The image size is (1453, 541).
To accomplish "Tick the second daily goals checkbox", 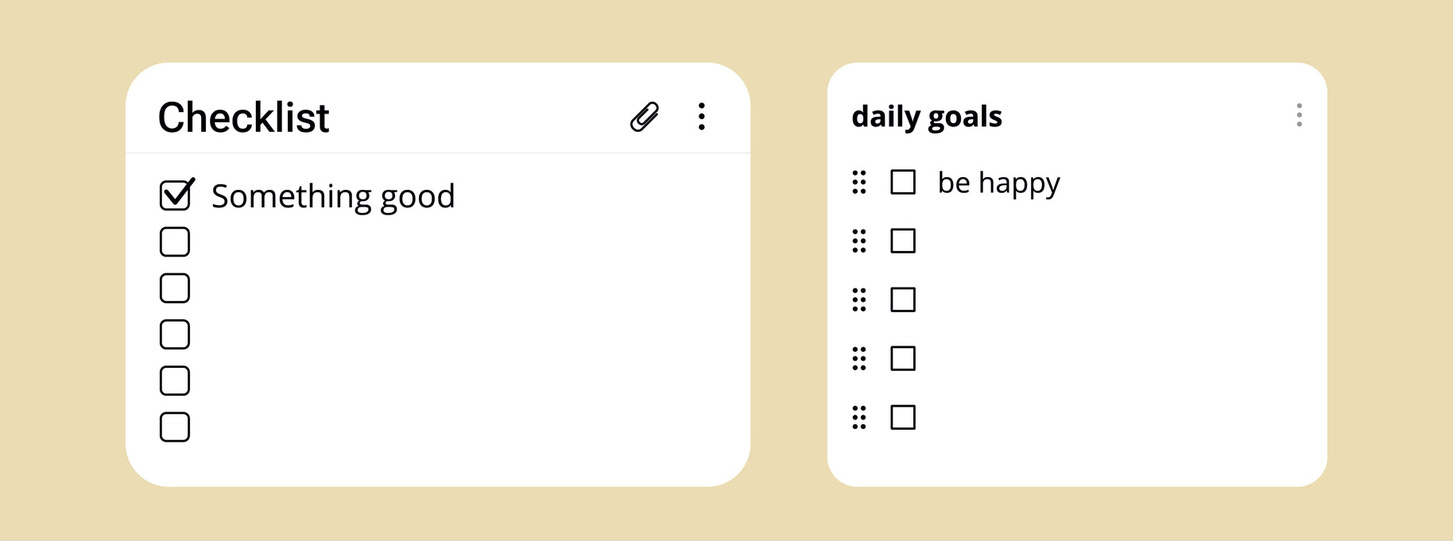I will [903, 241].
